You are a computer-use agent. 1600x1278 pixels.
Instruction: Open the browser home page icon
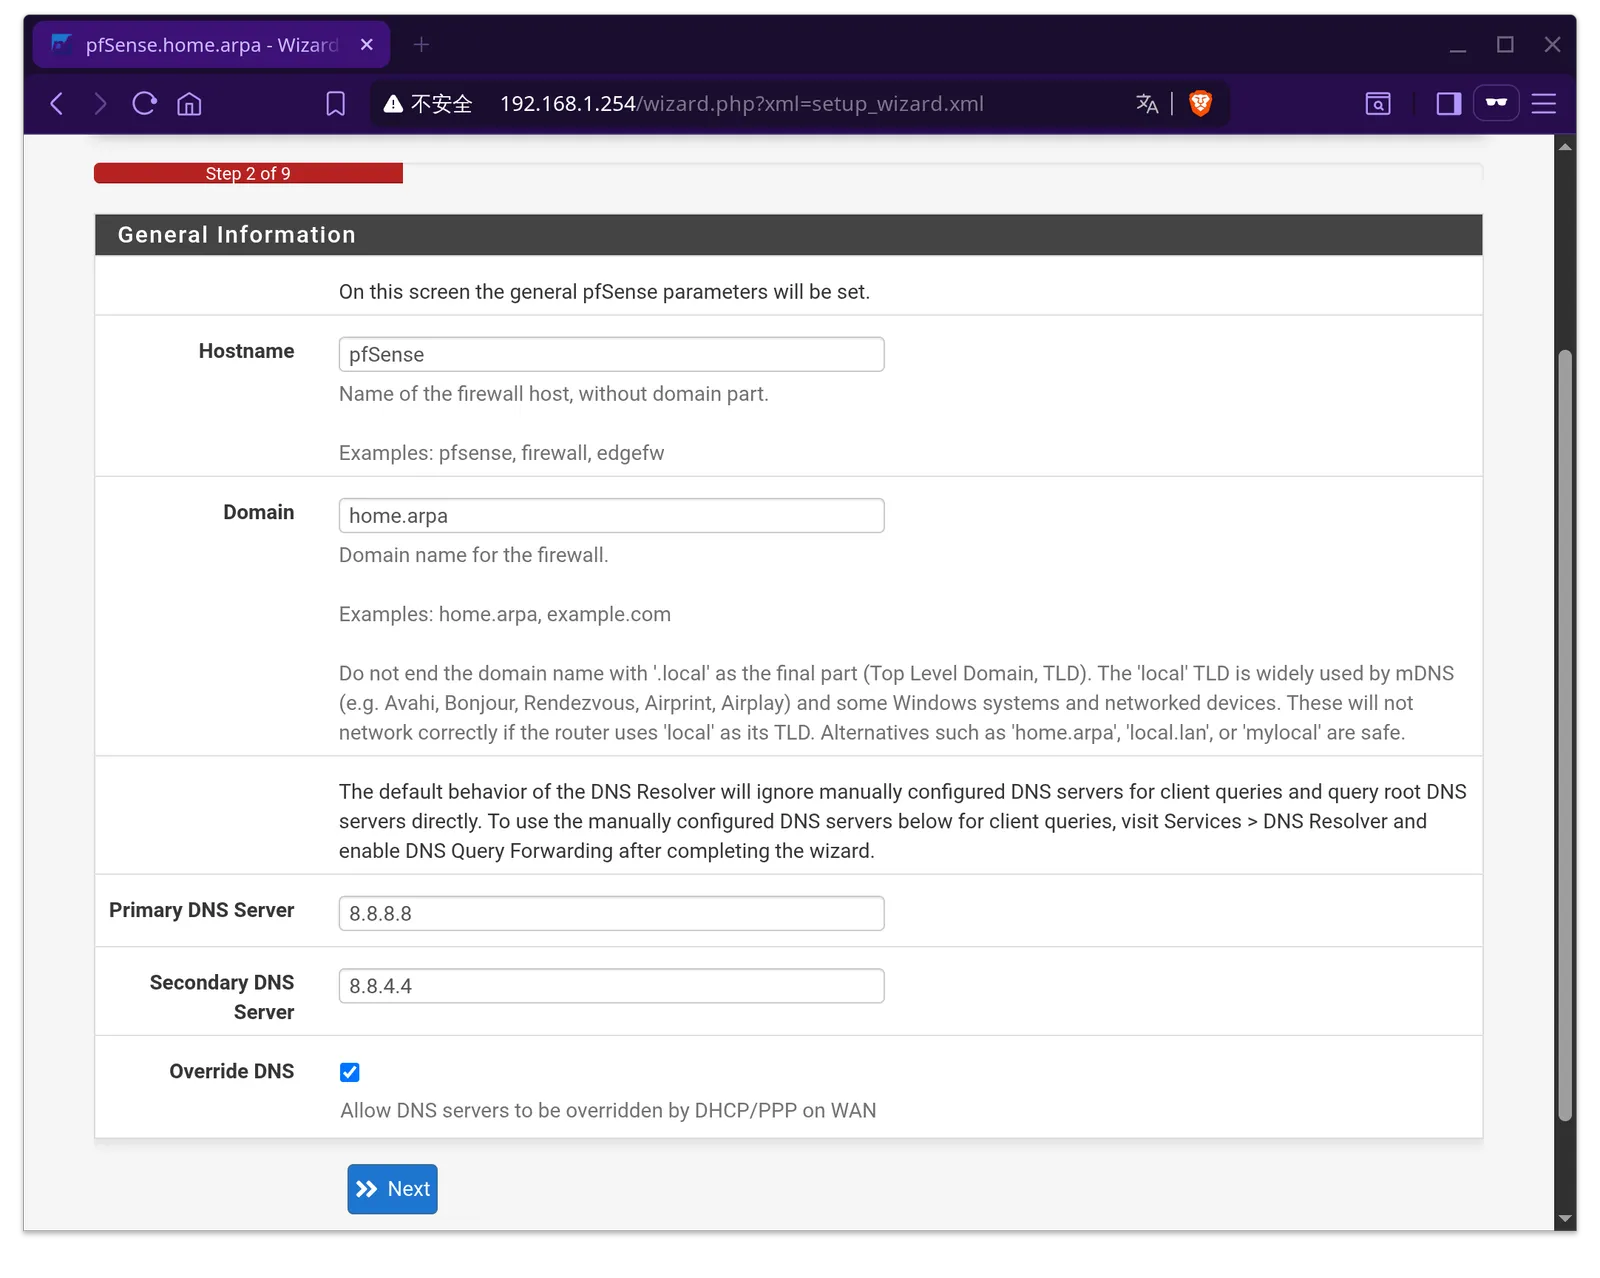coord(189,104)
